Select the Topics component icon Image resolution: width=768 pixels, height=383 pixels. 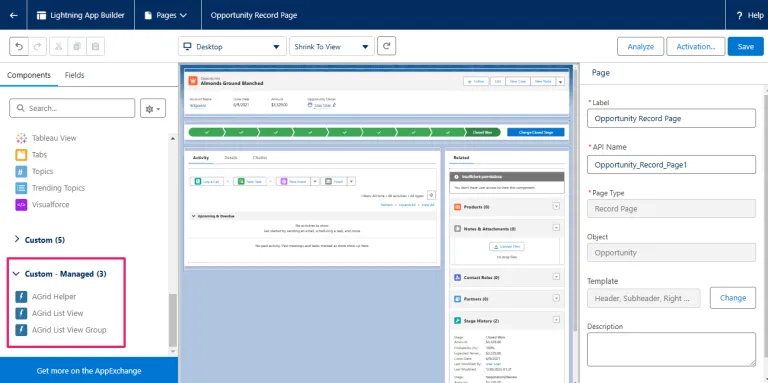click(21, 171)
